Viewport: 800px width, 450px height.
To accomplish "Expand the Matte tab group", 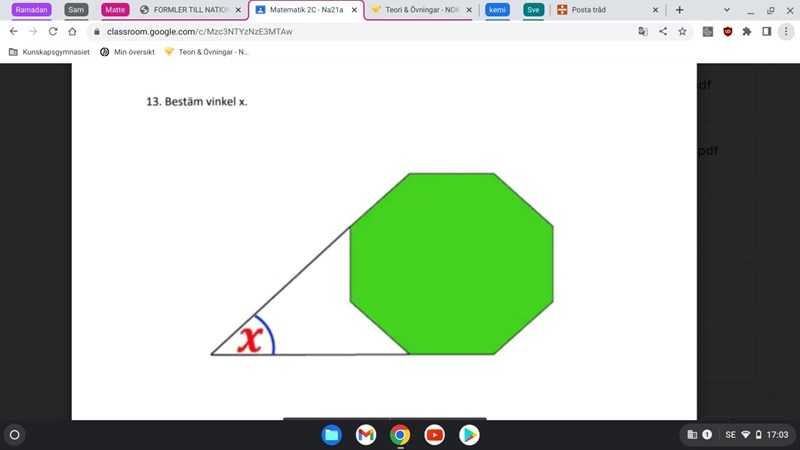I will pos(115,9).
